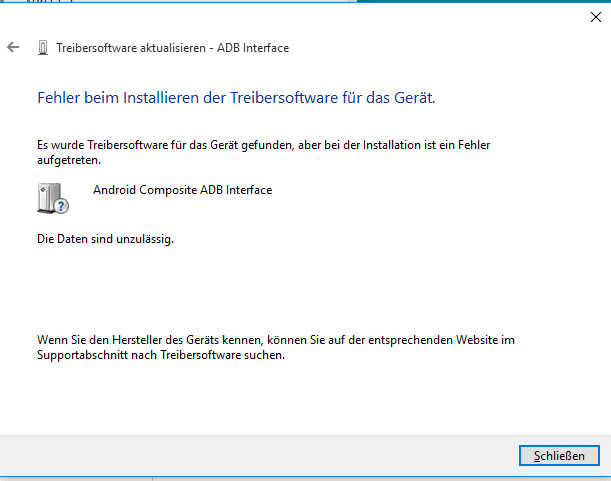The image size is (611, 481).
Task: Click the Schließen button
Action: (x=559, y=455)
